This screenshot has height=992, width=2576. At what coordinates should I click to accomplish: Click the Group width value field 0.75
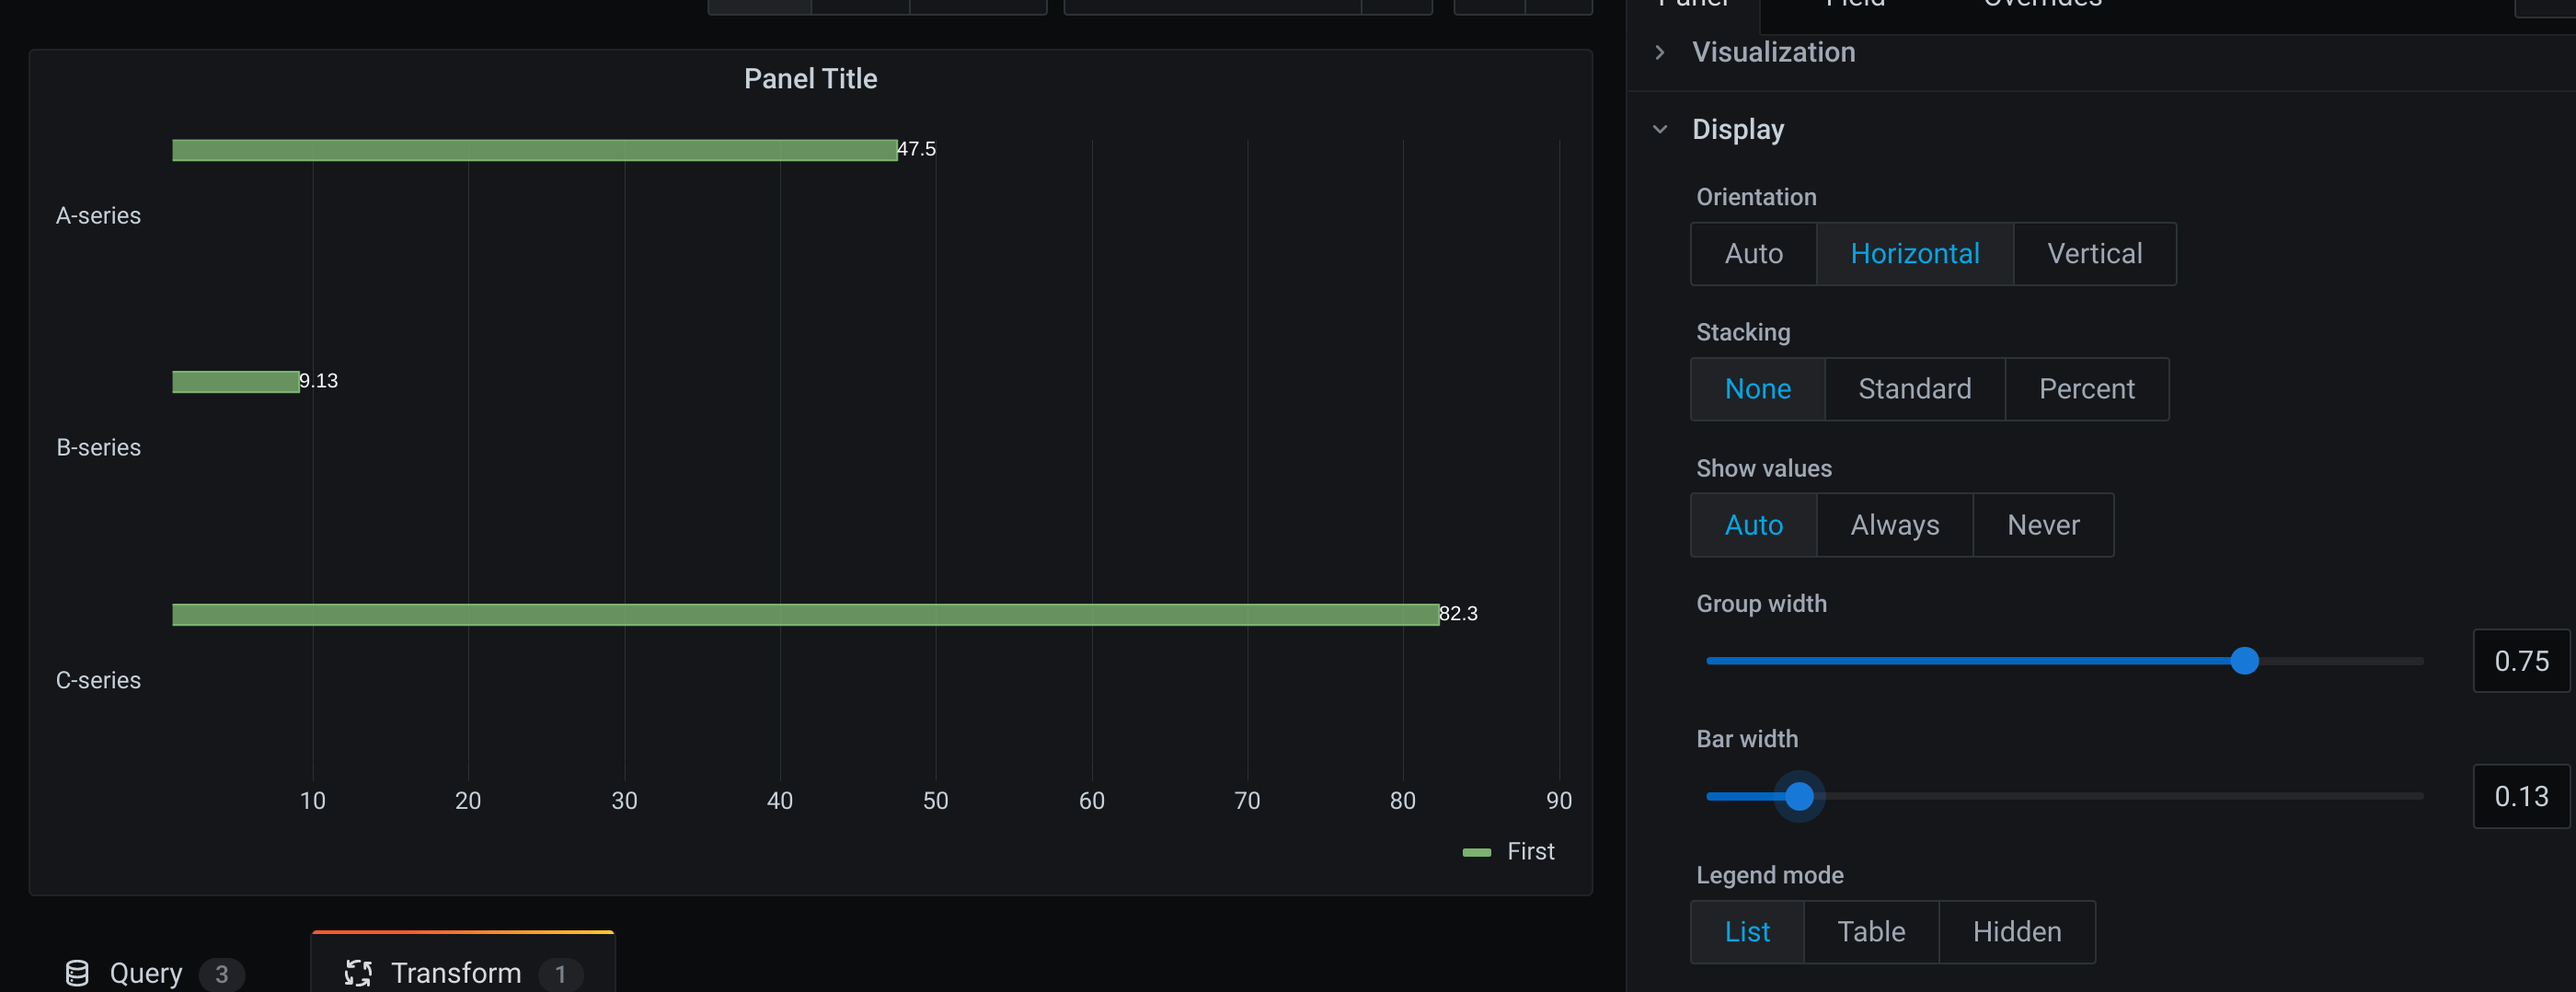point(2520,661)
